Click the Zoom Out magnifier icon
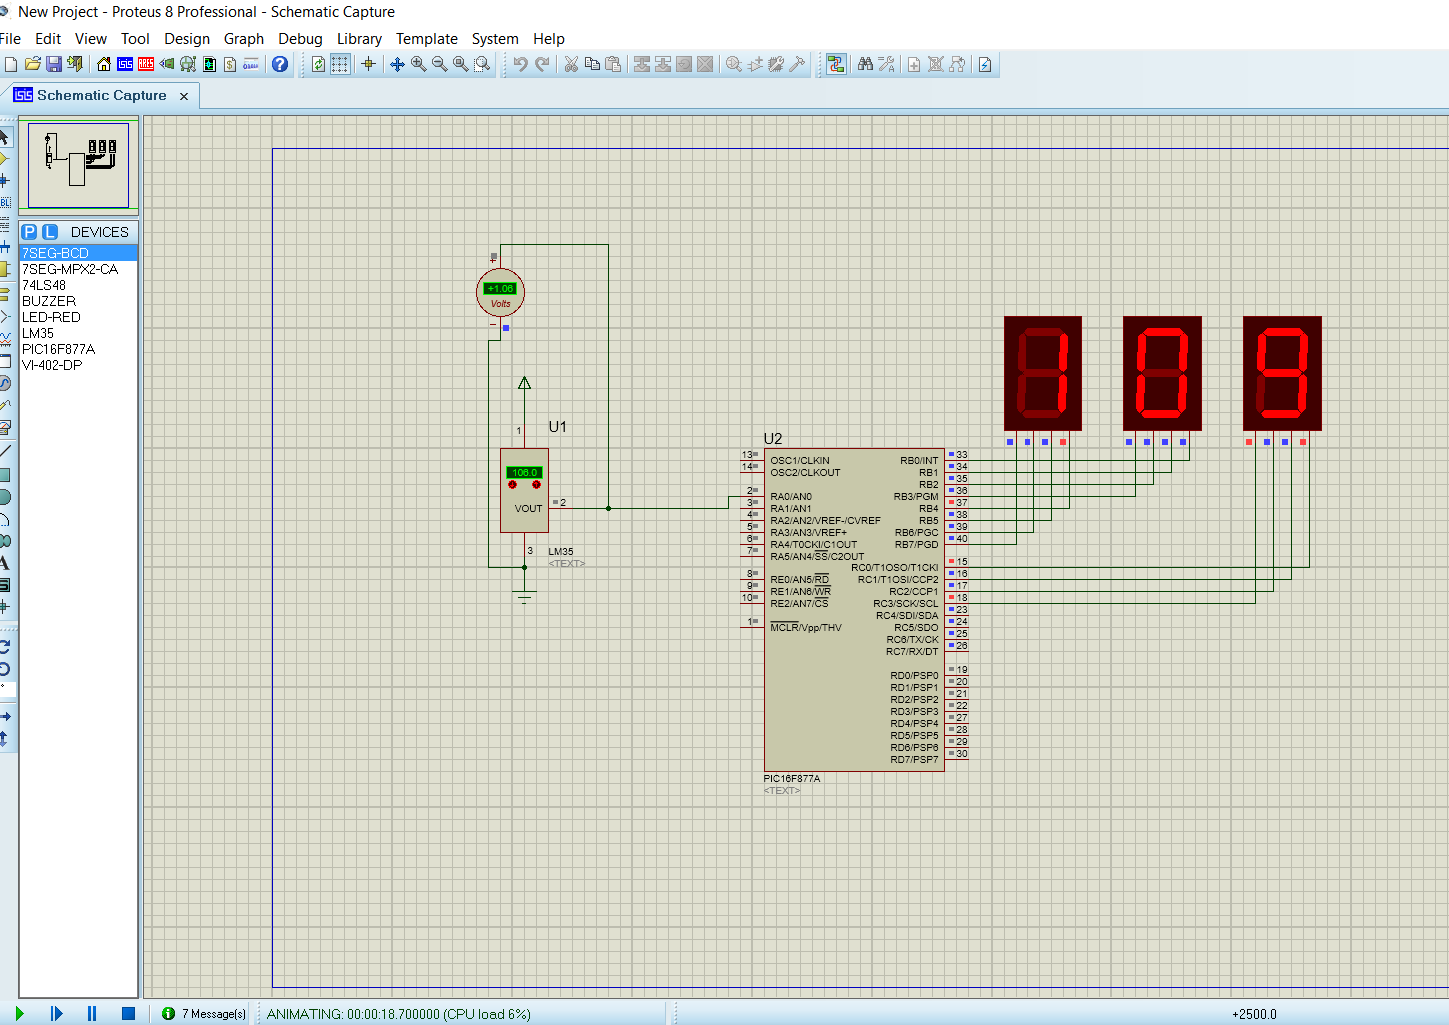1449x1025 pixels. [x=439, y=64]
